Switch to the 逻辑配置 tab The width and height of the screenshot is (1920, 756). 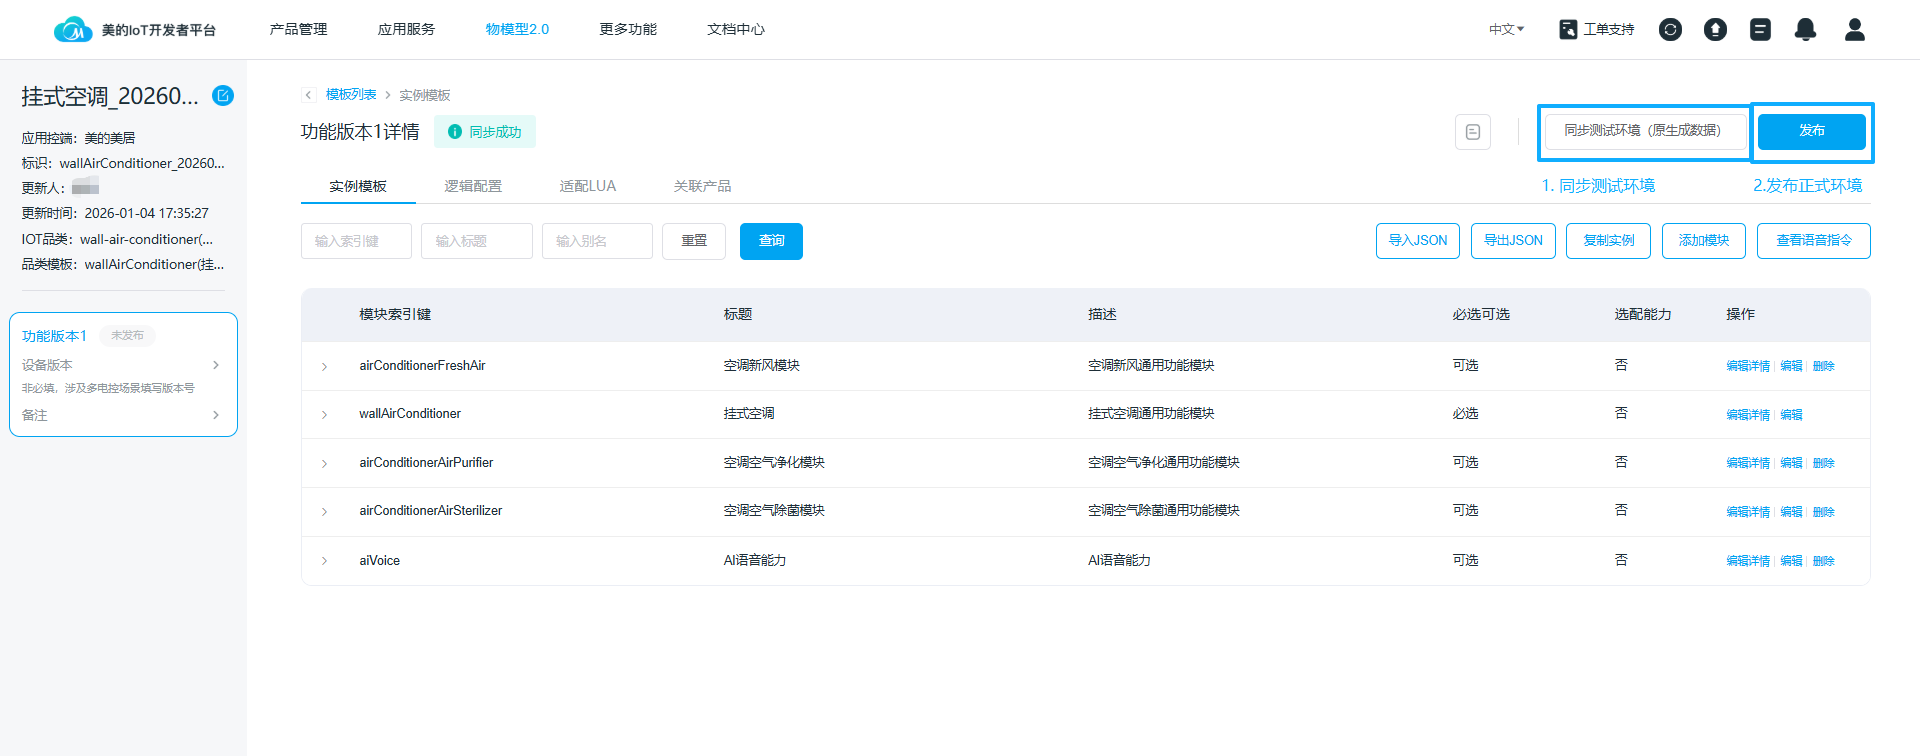(473, 186)
